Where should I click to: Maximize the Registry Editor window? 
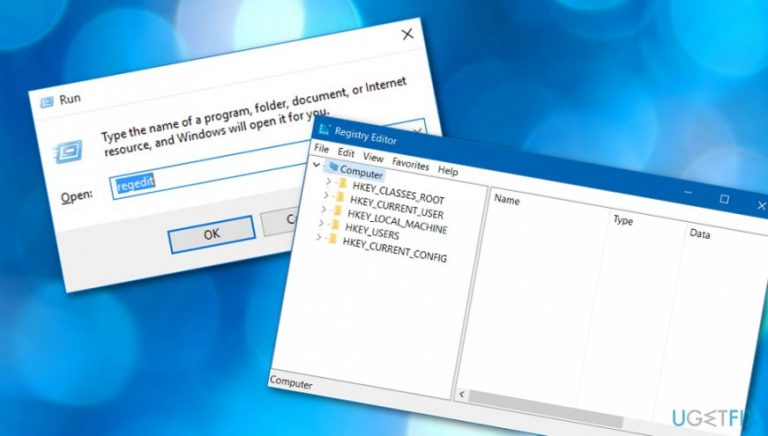point(724,199)
